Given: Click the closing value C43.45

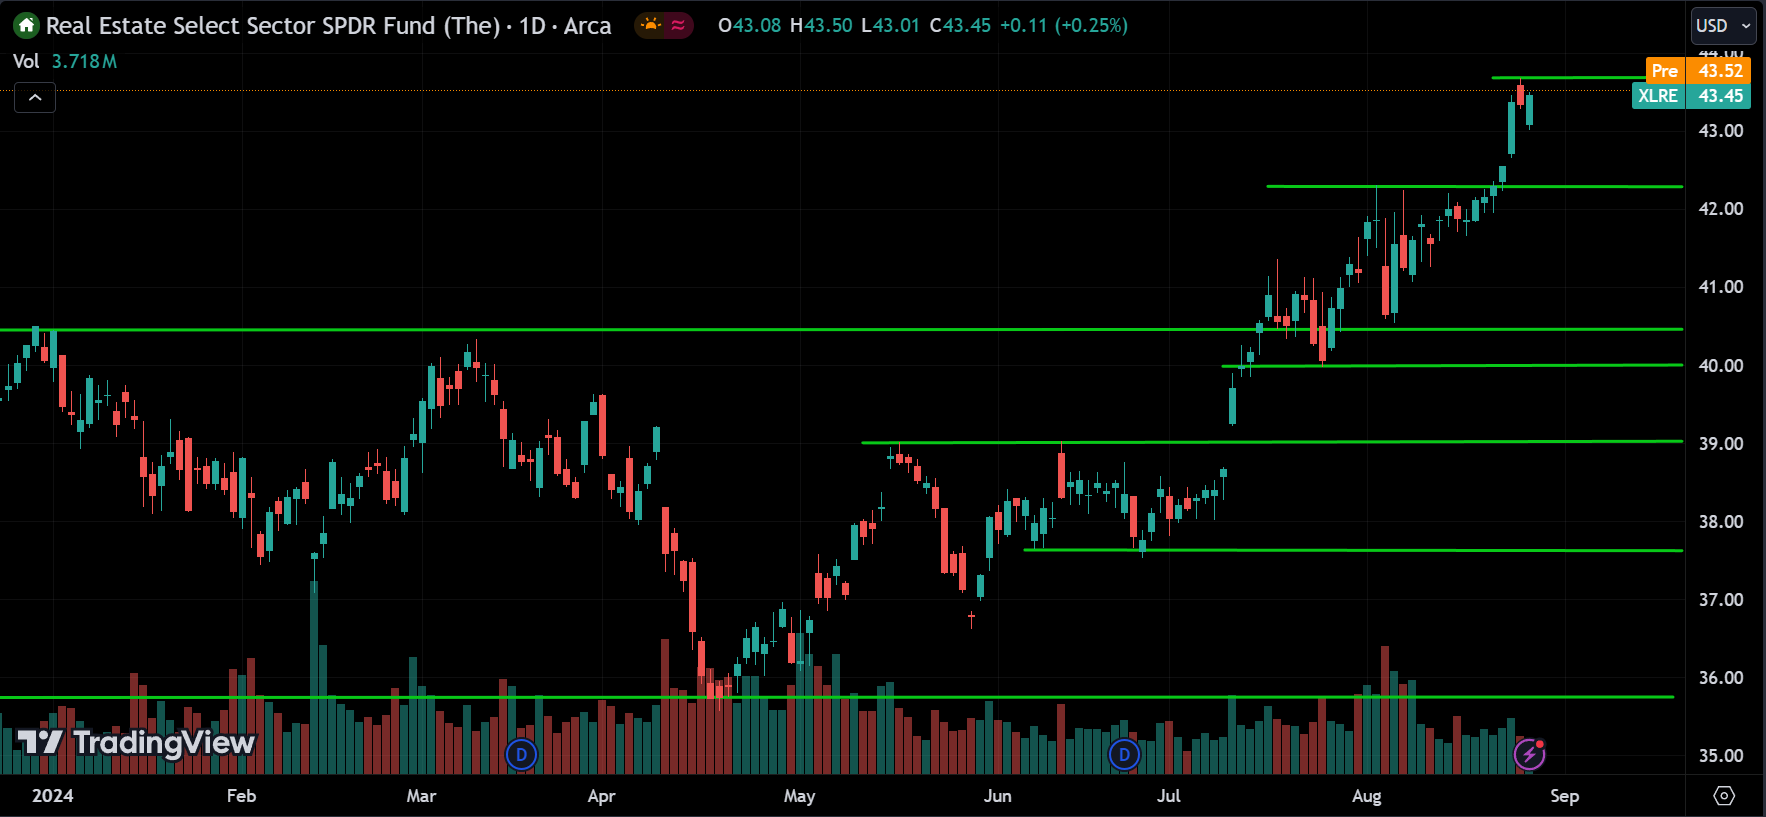Looking at the screenshot, I should click(960, 26).
